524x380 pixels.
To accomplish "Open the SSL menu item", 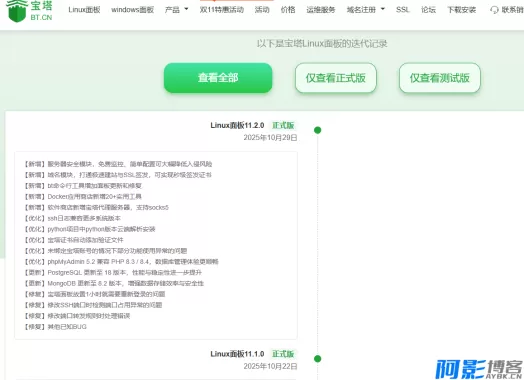I will tap(403, 10).
